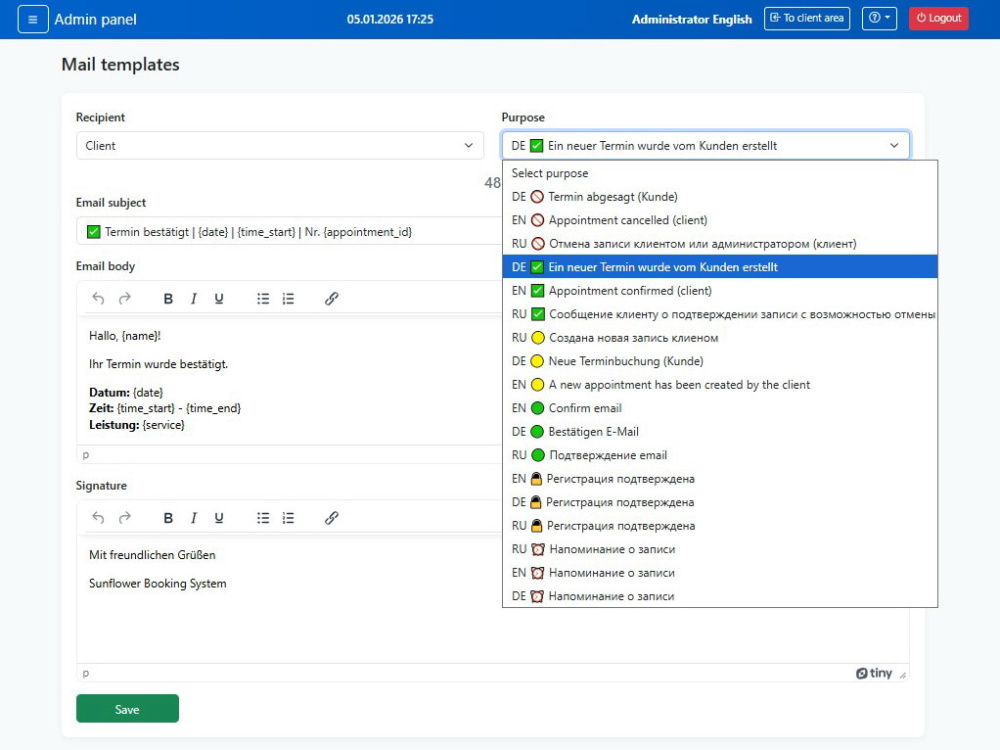This screenshot has width=1000, height=750.
Task: Open the Recipient dropdown showing Client
Action: pos(279,145)
